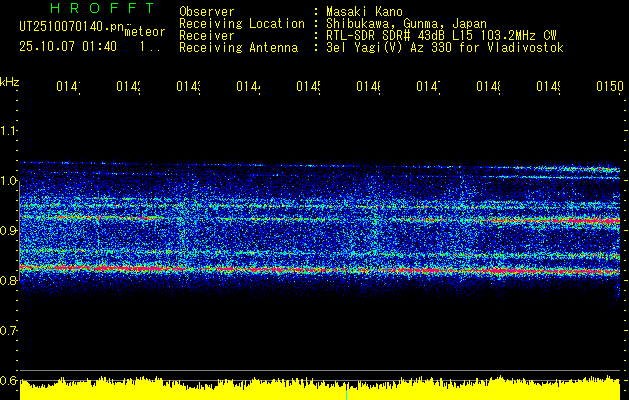This screenshot has width=629, height=400.
Task: Click the 1.0 kHz axis tick
Action: 10,181
